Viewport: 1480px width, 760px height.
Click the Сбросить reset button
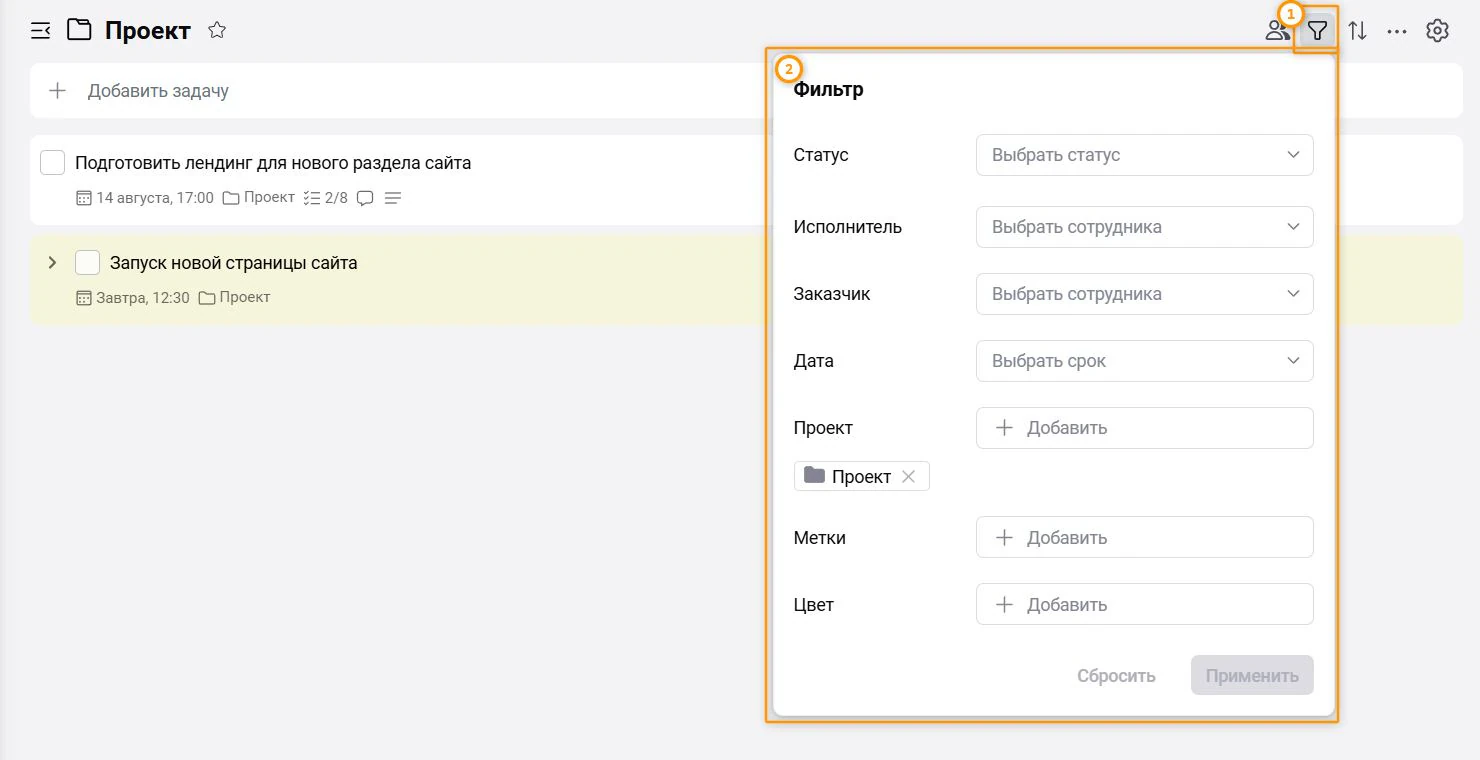[x=1116, y=676]
